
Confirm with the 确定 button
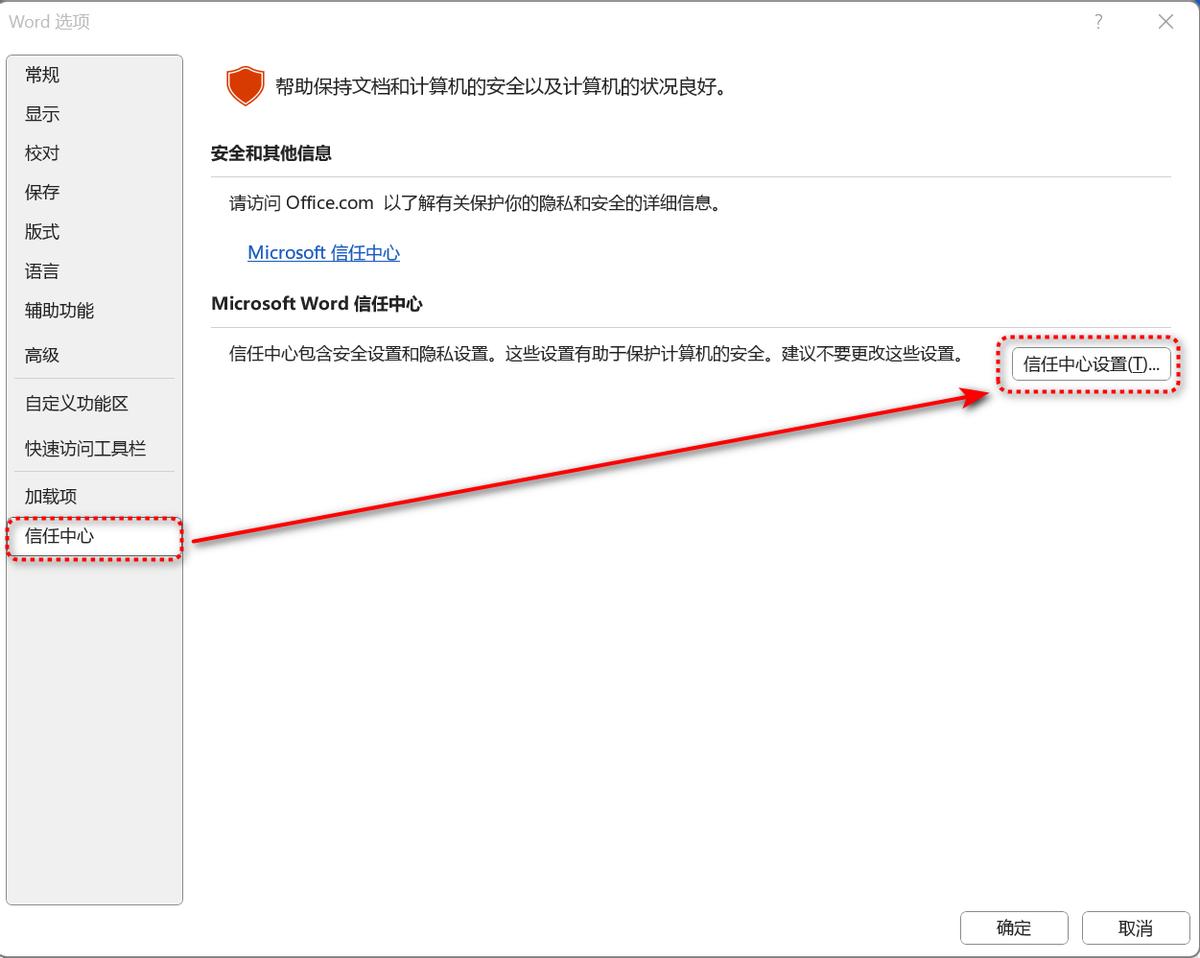[1014, 927]
